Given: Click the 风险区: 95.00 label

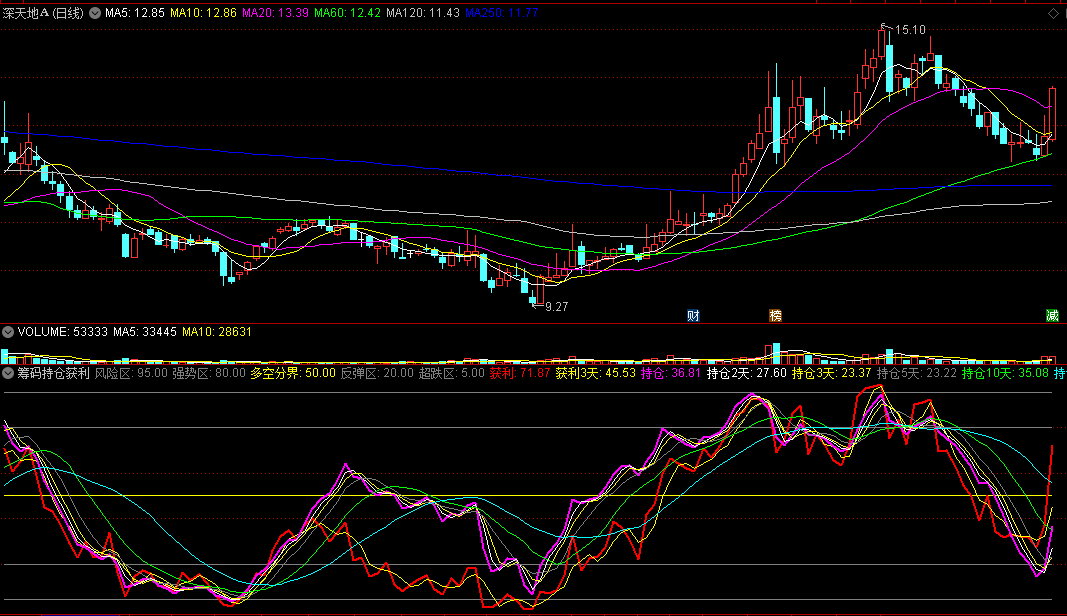Looking at the screenshot, I should (x=131, y=373).
